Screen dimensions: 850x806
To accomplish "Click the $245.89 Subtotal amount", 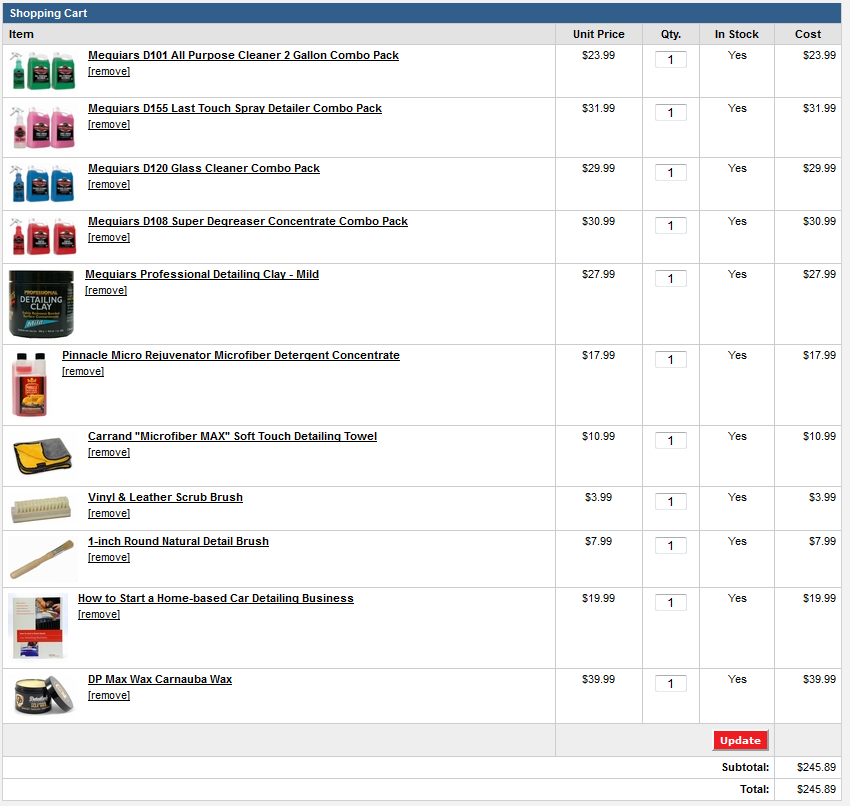I will [x=816, y=768].
